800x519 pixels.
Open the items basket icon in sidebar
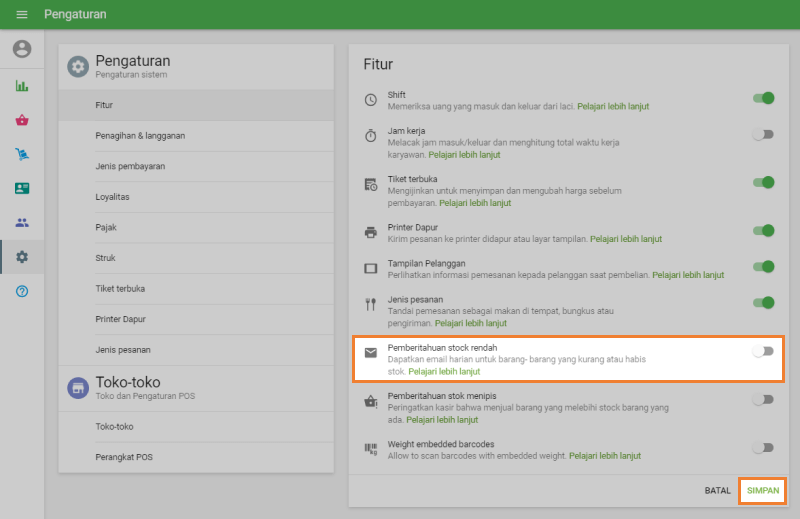tap(22, 120)
